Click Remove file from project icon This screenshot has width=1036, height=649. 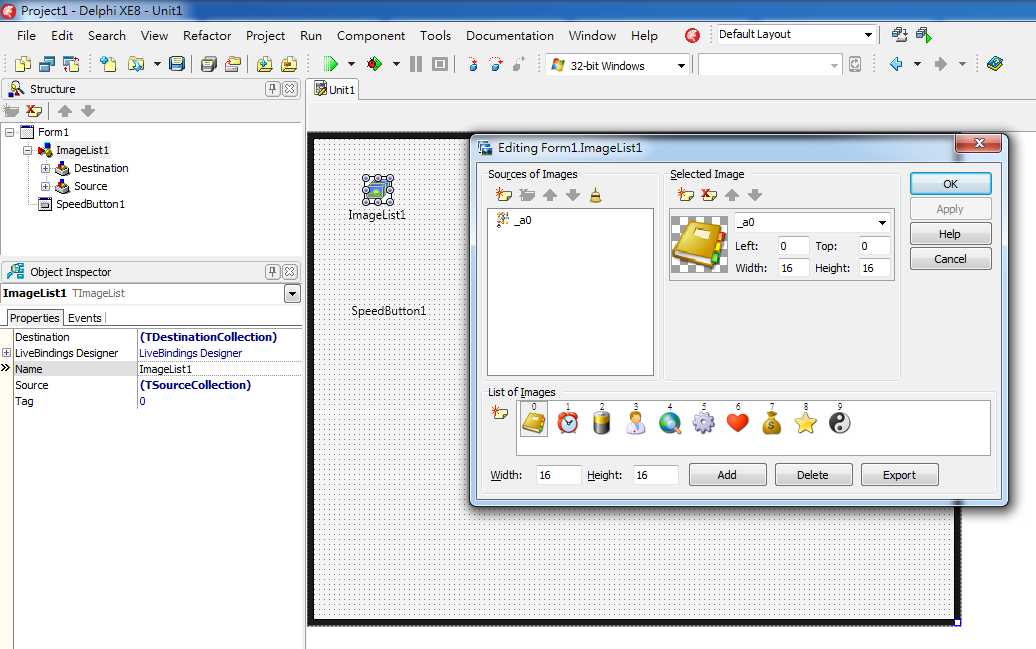289,64
